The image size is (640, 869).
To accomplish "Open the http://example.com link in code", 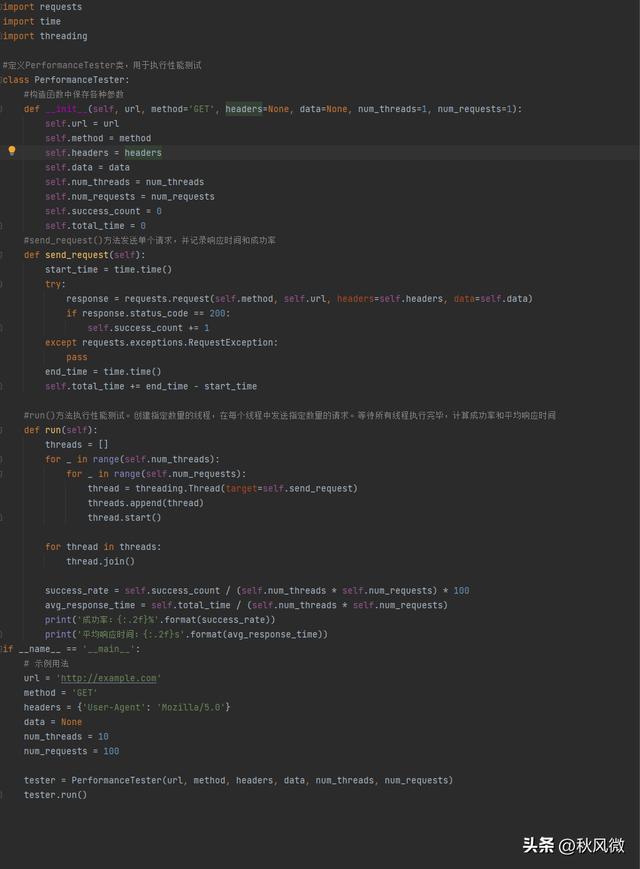I will [x=108, y=678].
